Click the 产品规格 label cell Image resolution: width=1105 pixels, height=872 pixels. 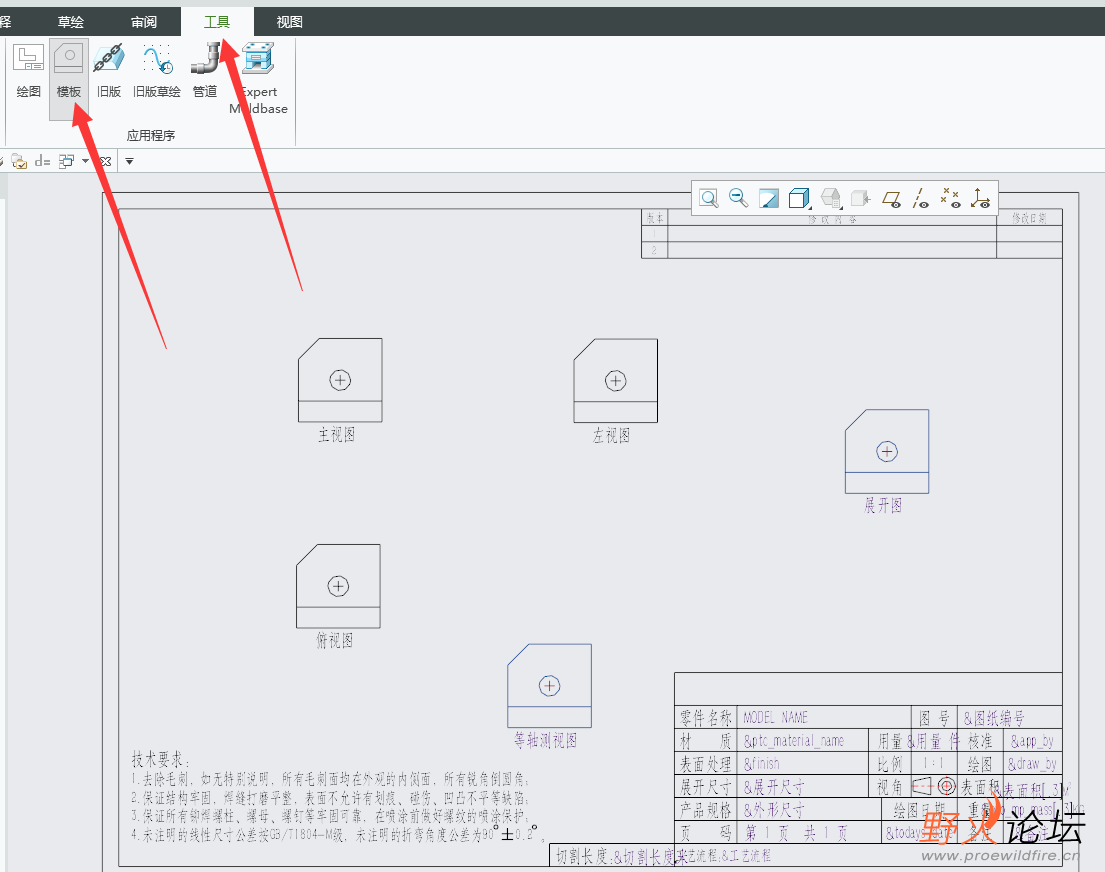705,810
